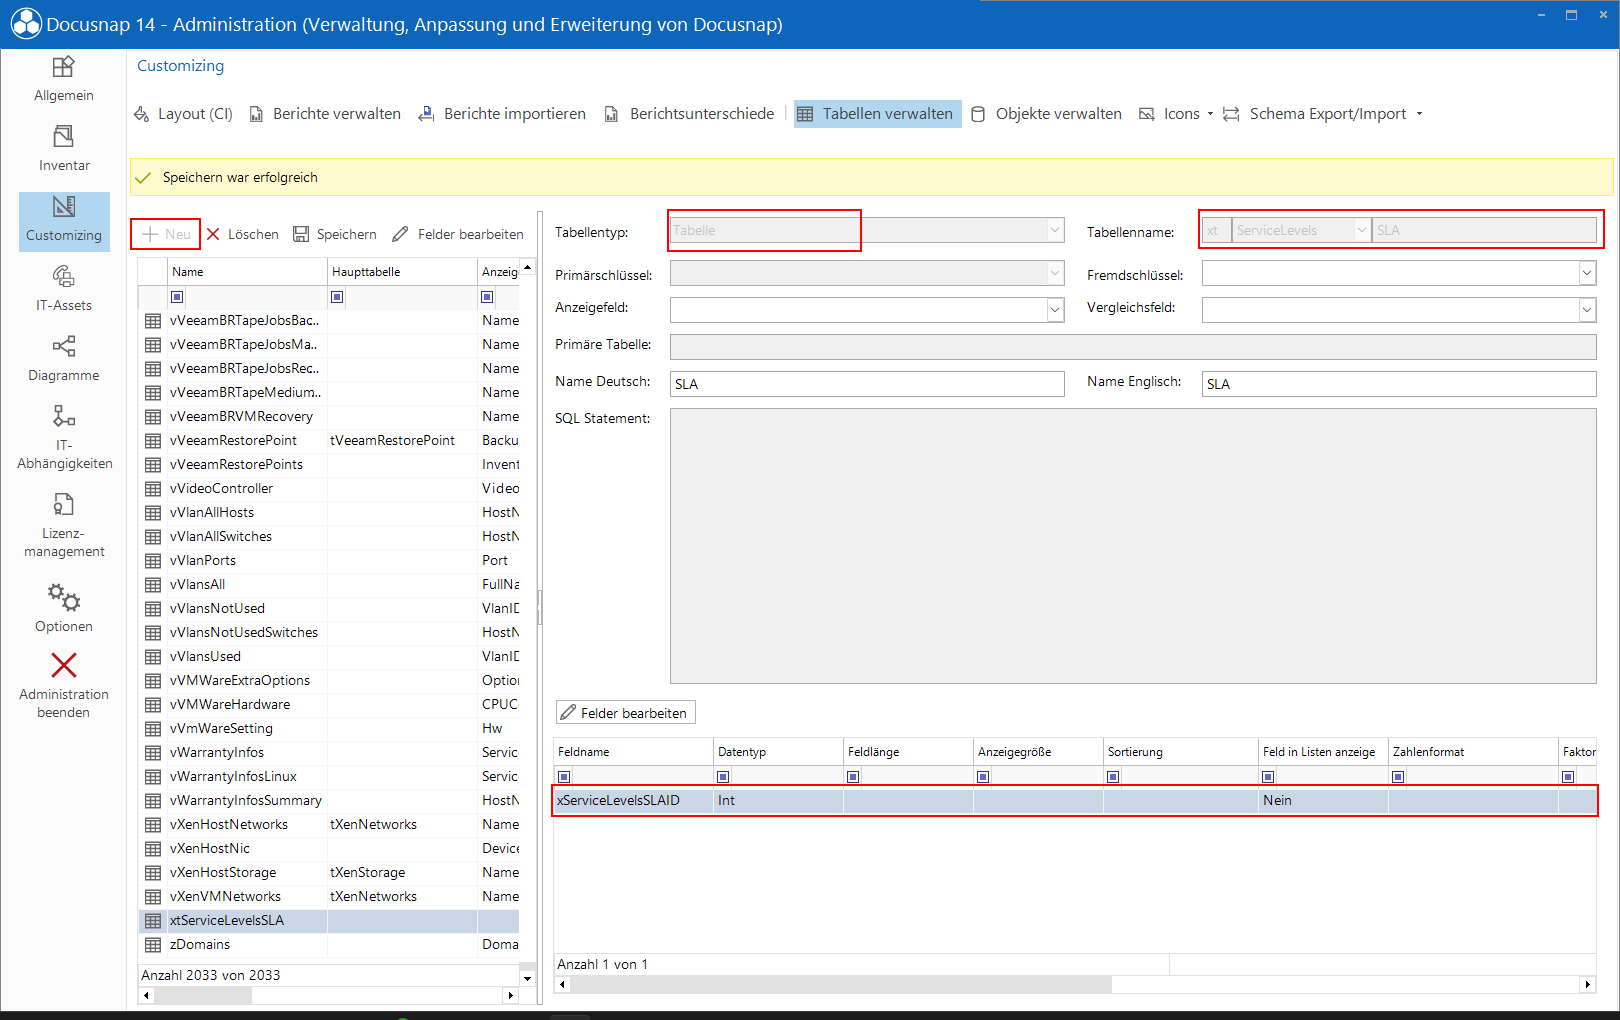Viewport: 1620px width, 1020px height.
Task: Click Administration beenden red X
Action: (64, 665)
